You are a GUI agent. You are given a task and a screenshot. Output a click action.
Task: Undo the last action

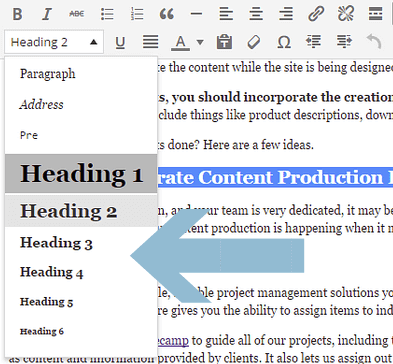pos(374,42)
